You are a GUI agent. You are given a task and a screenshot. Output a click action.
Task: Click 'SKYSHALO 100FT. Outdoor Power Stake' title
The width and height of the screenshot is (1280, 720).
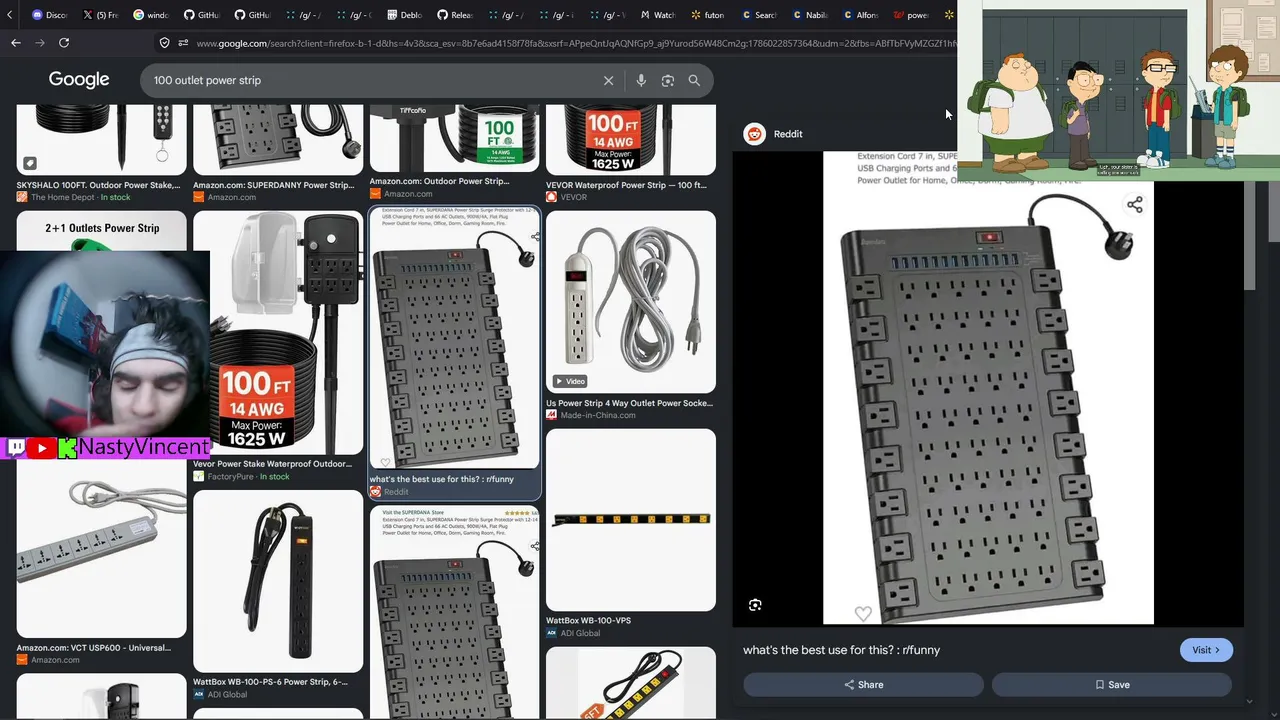(98, 185)
